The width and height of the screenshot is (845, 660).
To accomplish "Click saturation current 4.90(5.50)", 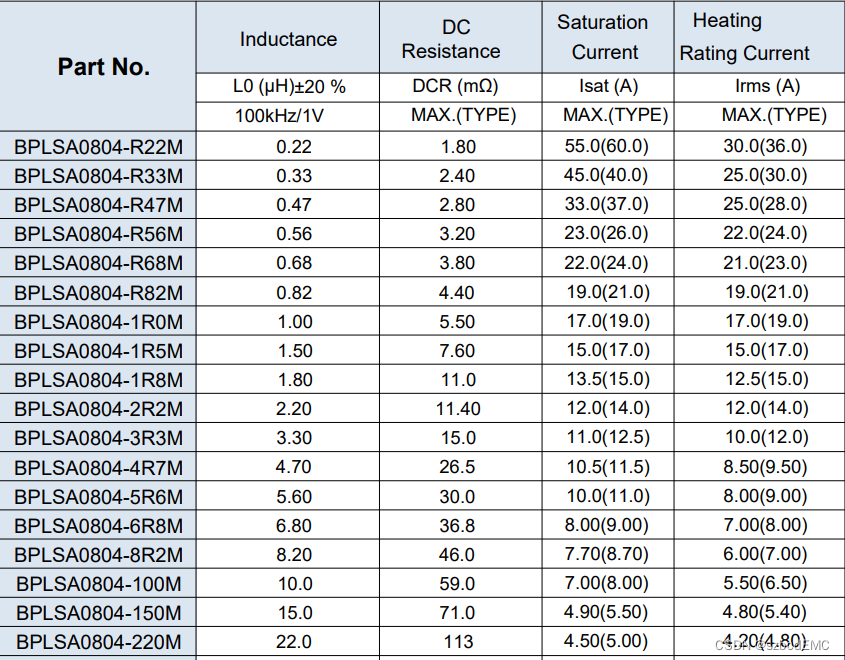I will (x=606, y=612).
